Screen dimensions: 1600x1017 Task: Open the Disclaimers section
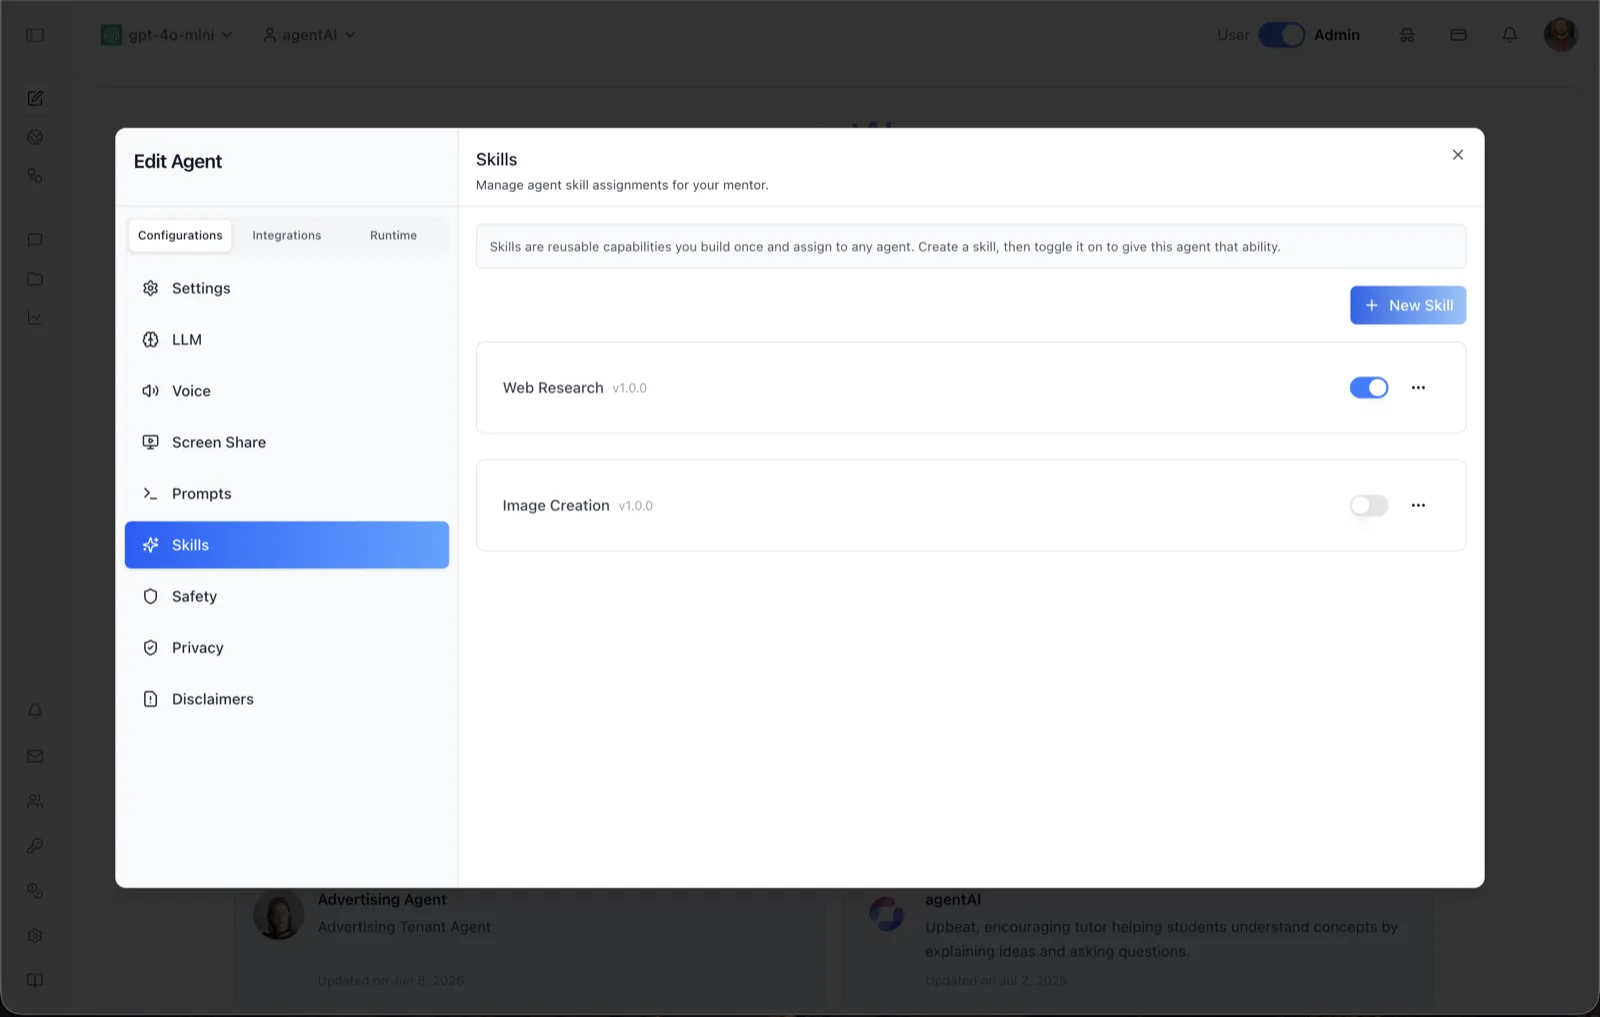(287, 699)
